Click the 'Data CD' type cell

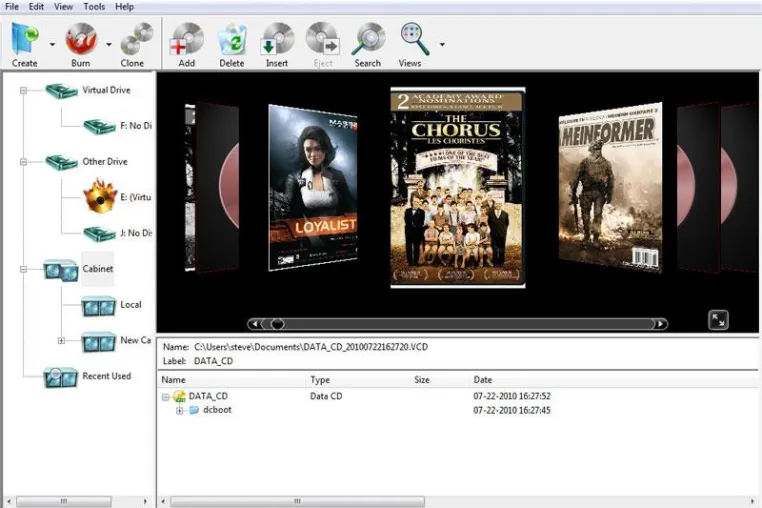click(326, 396)
